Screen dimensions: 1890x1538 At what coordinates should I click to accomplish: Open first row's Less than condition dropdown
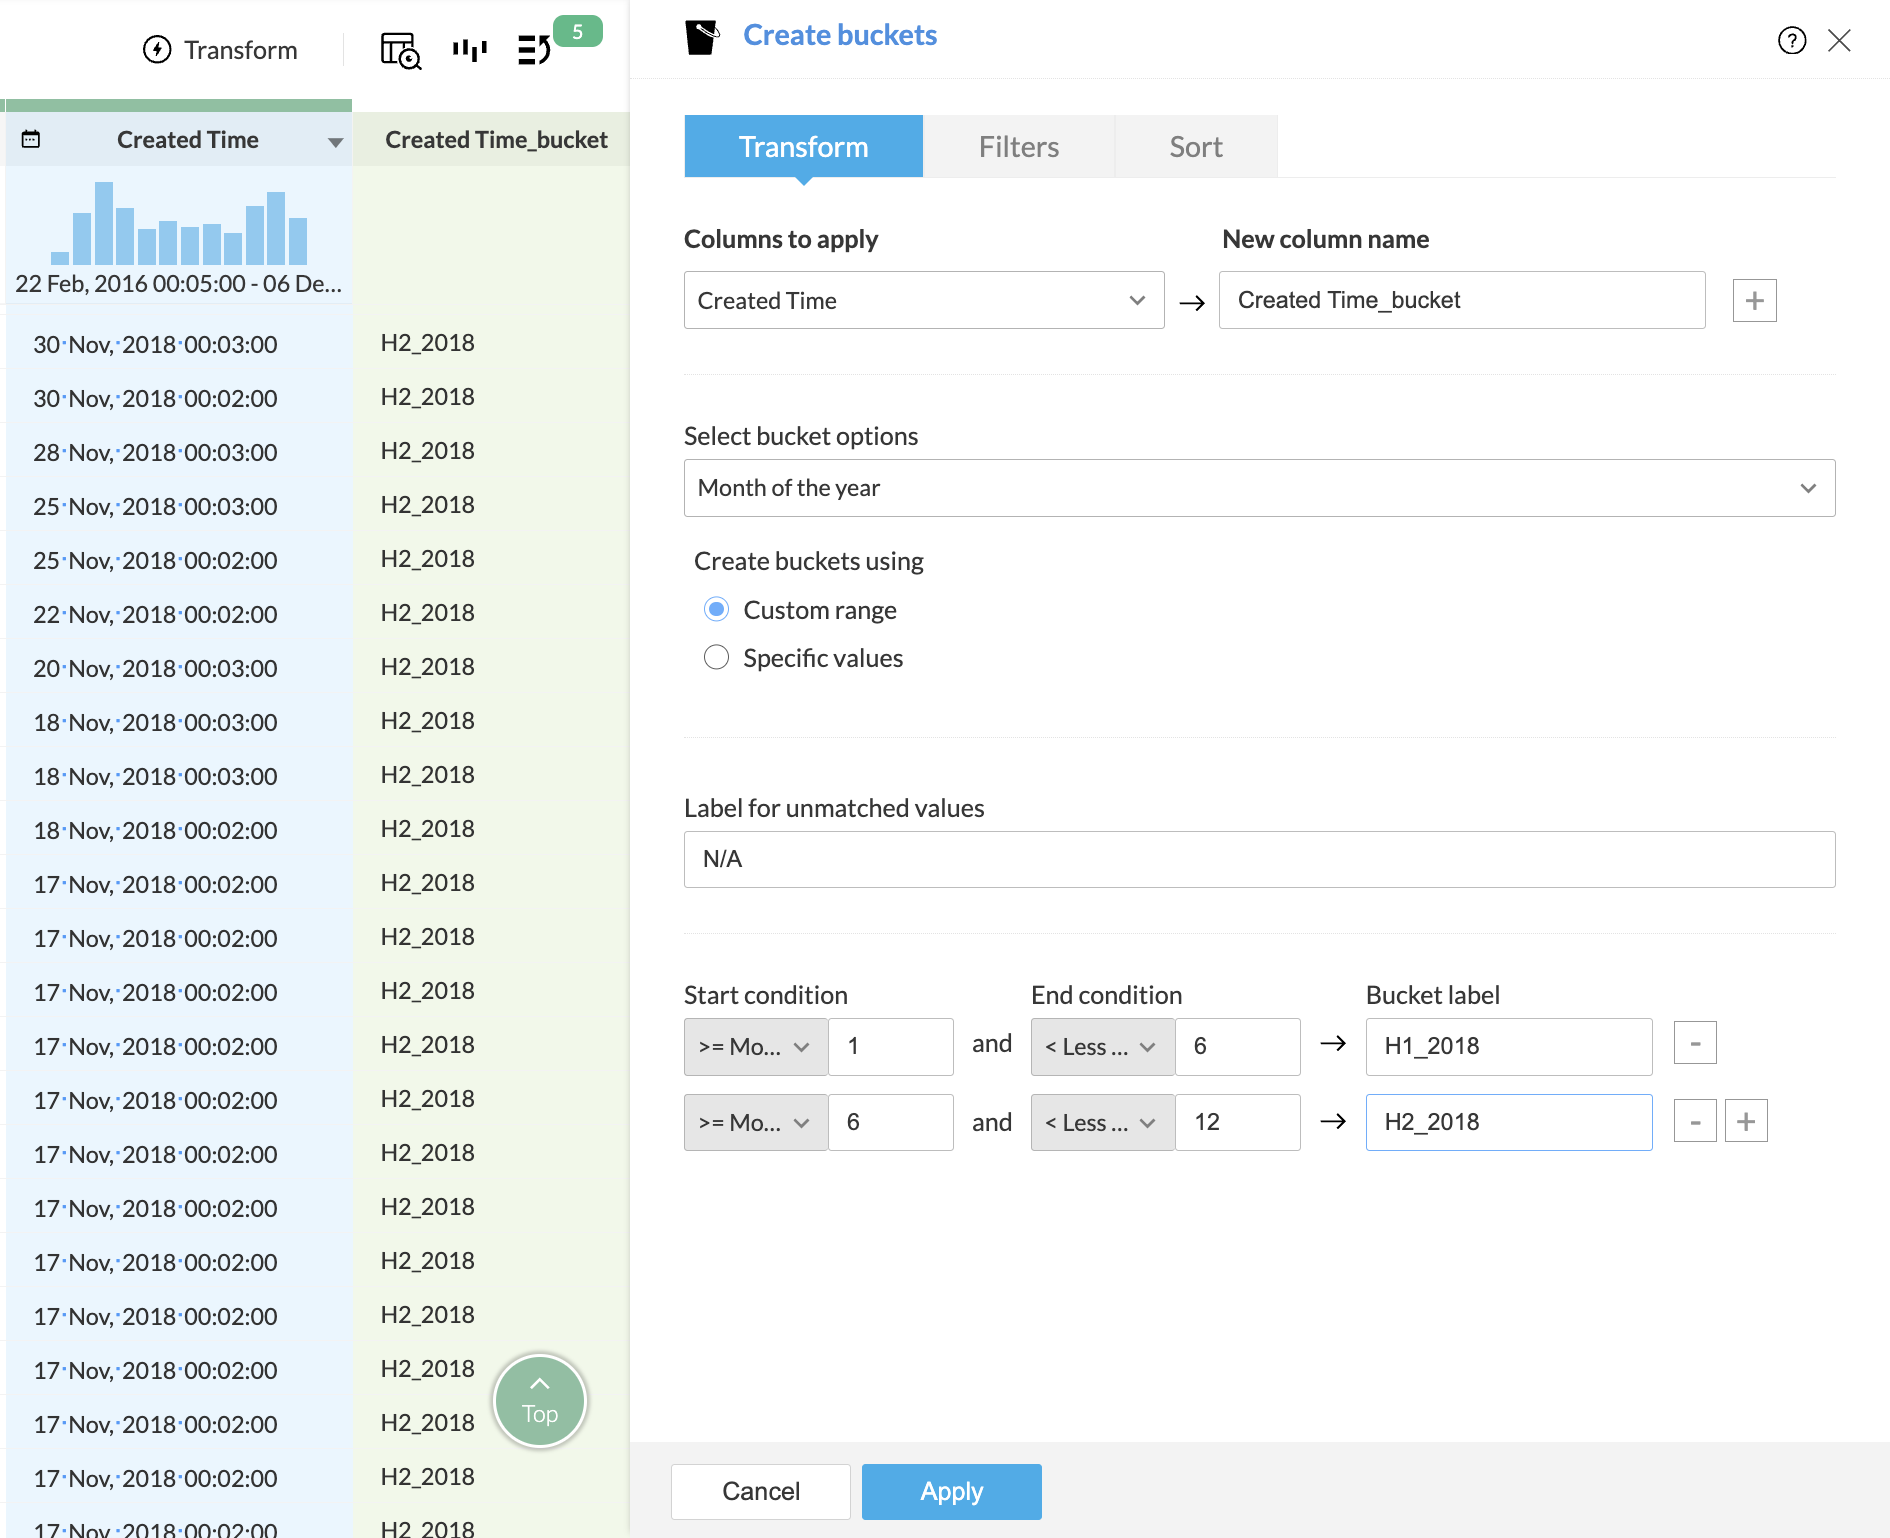pyautogui.click(x=1101, y=1047)
